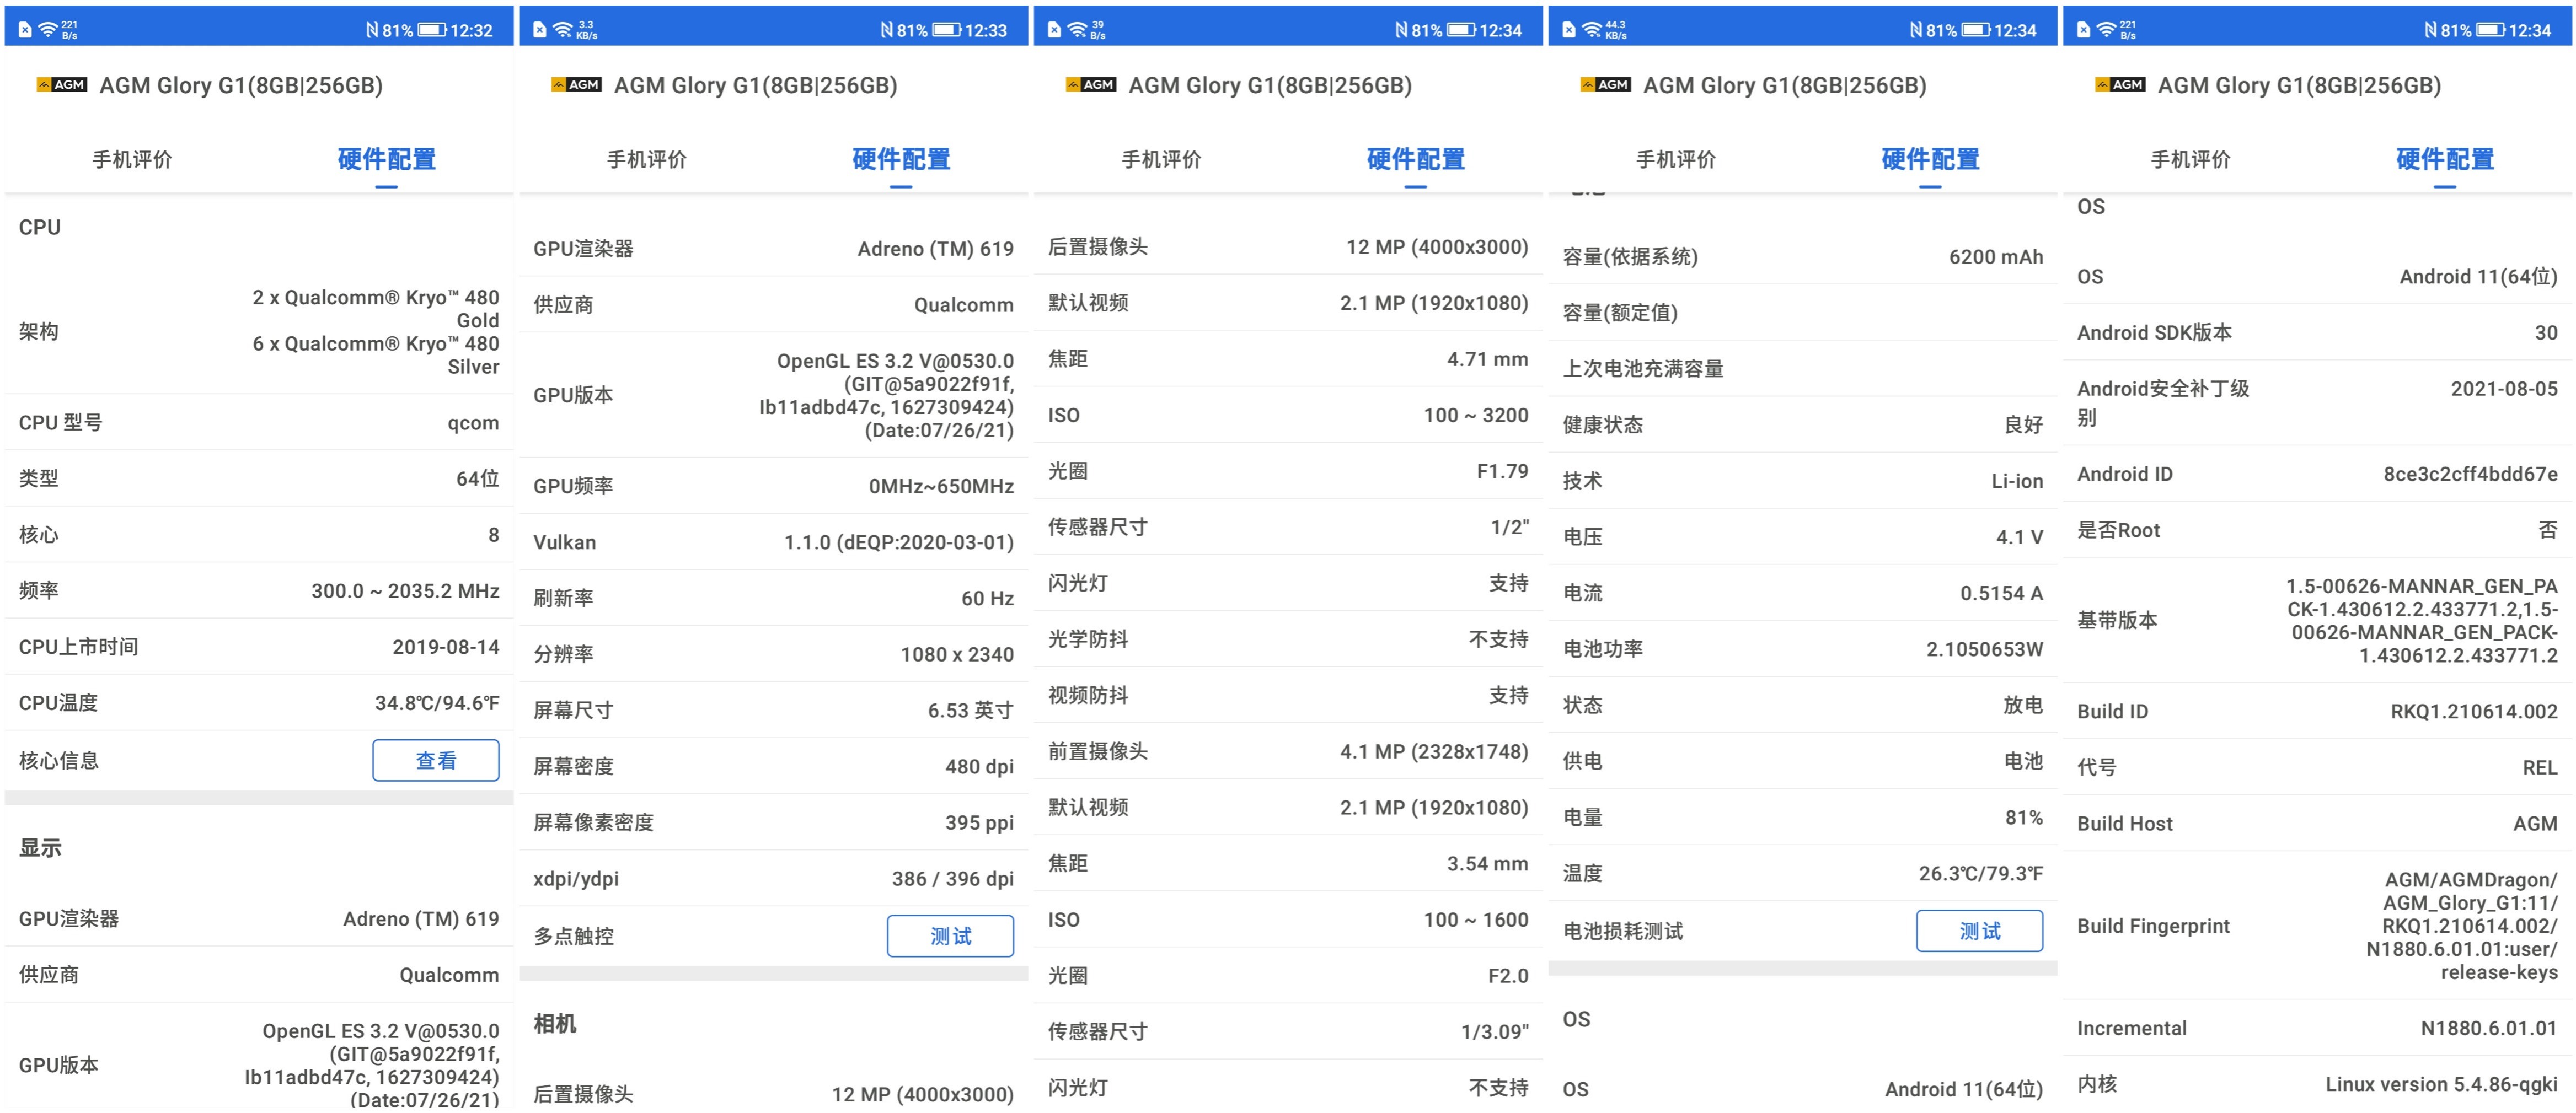Screen dimensions: 2576x1113
Task: Select GPU频率 value 0MHz~650MHz
Action: [941, 486]
